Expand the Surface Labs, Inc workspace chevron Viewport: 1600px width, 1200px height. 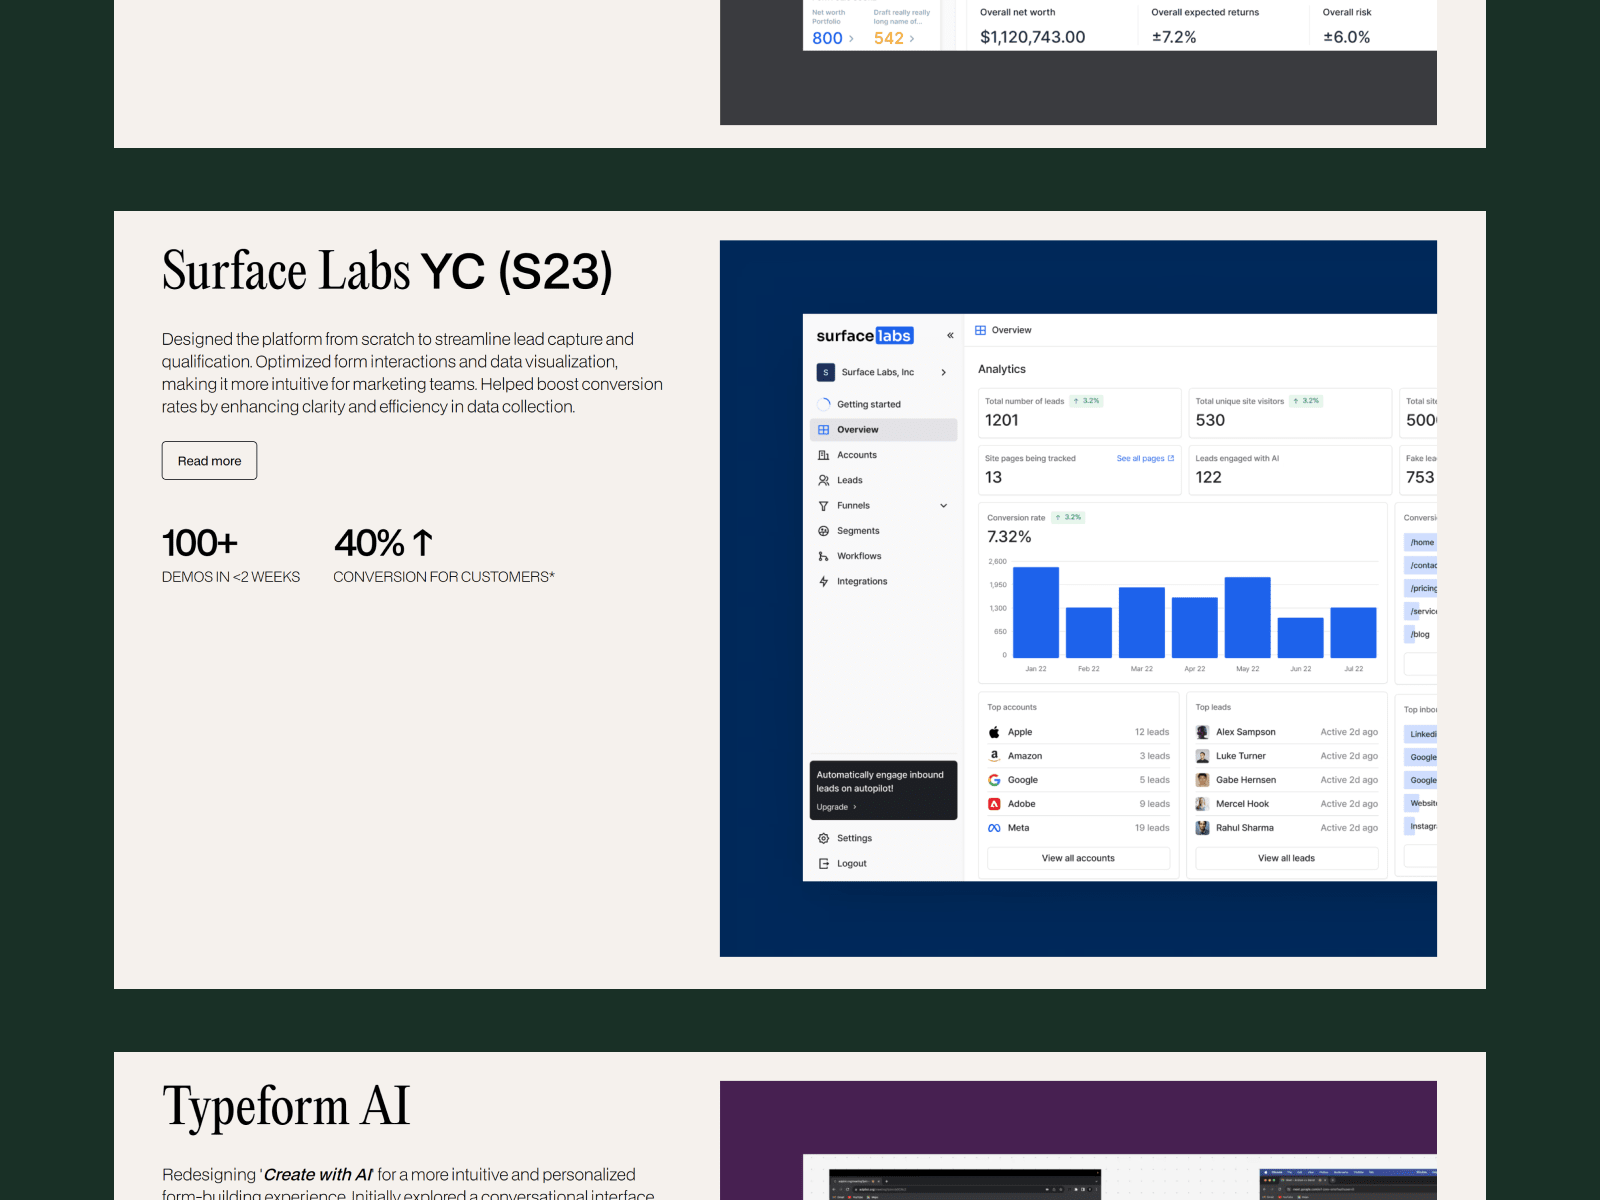943,372
